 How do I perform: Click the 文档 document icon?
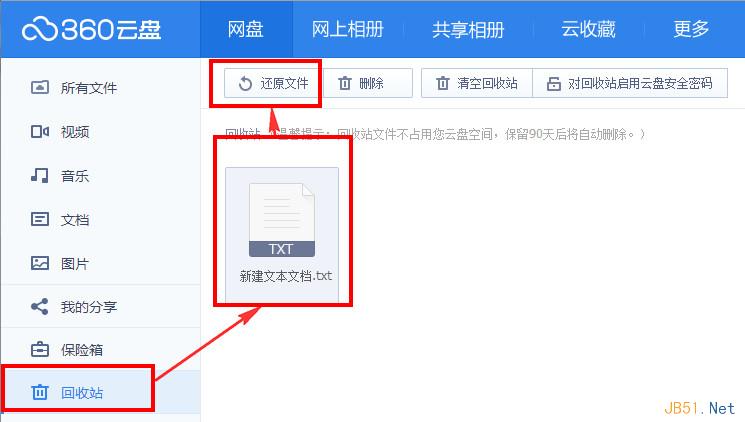point(40,219)
